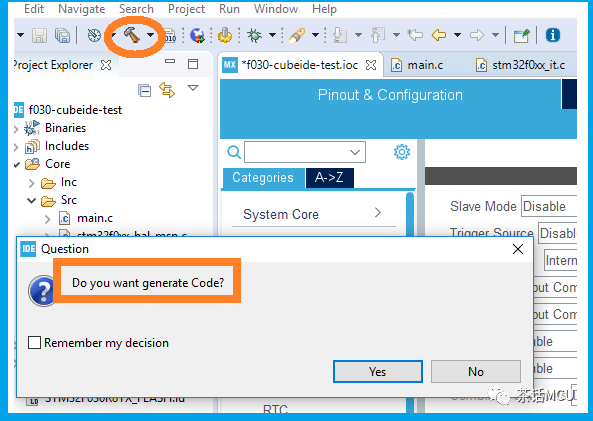Viewport: 593px width, 421px height.
Task: Open the Run menu
Action: (x=229, y=9)
